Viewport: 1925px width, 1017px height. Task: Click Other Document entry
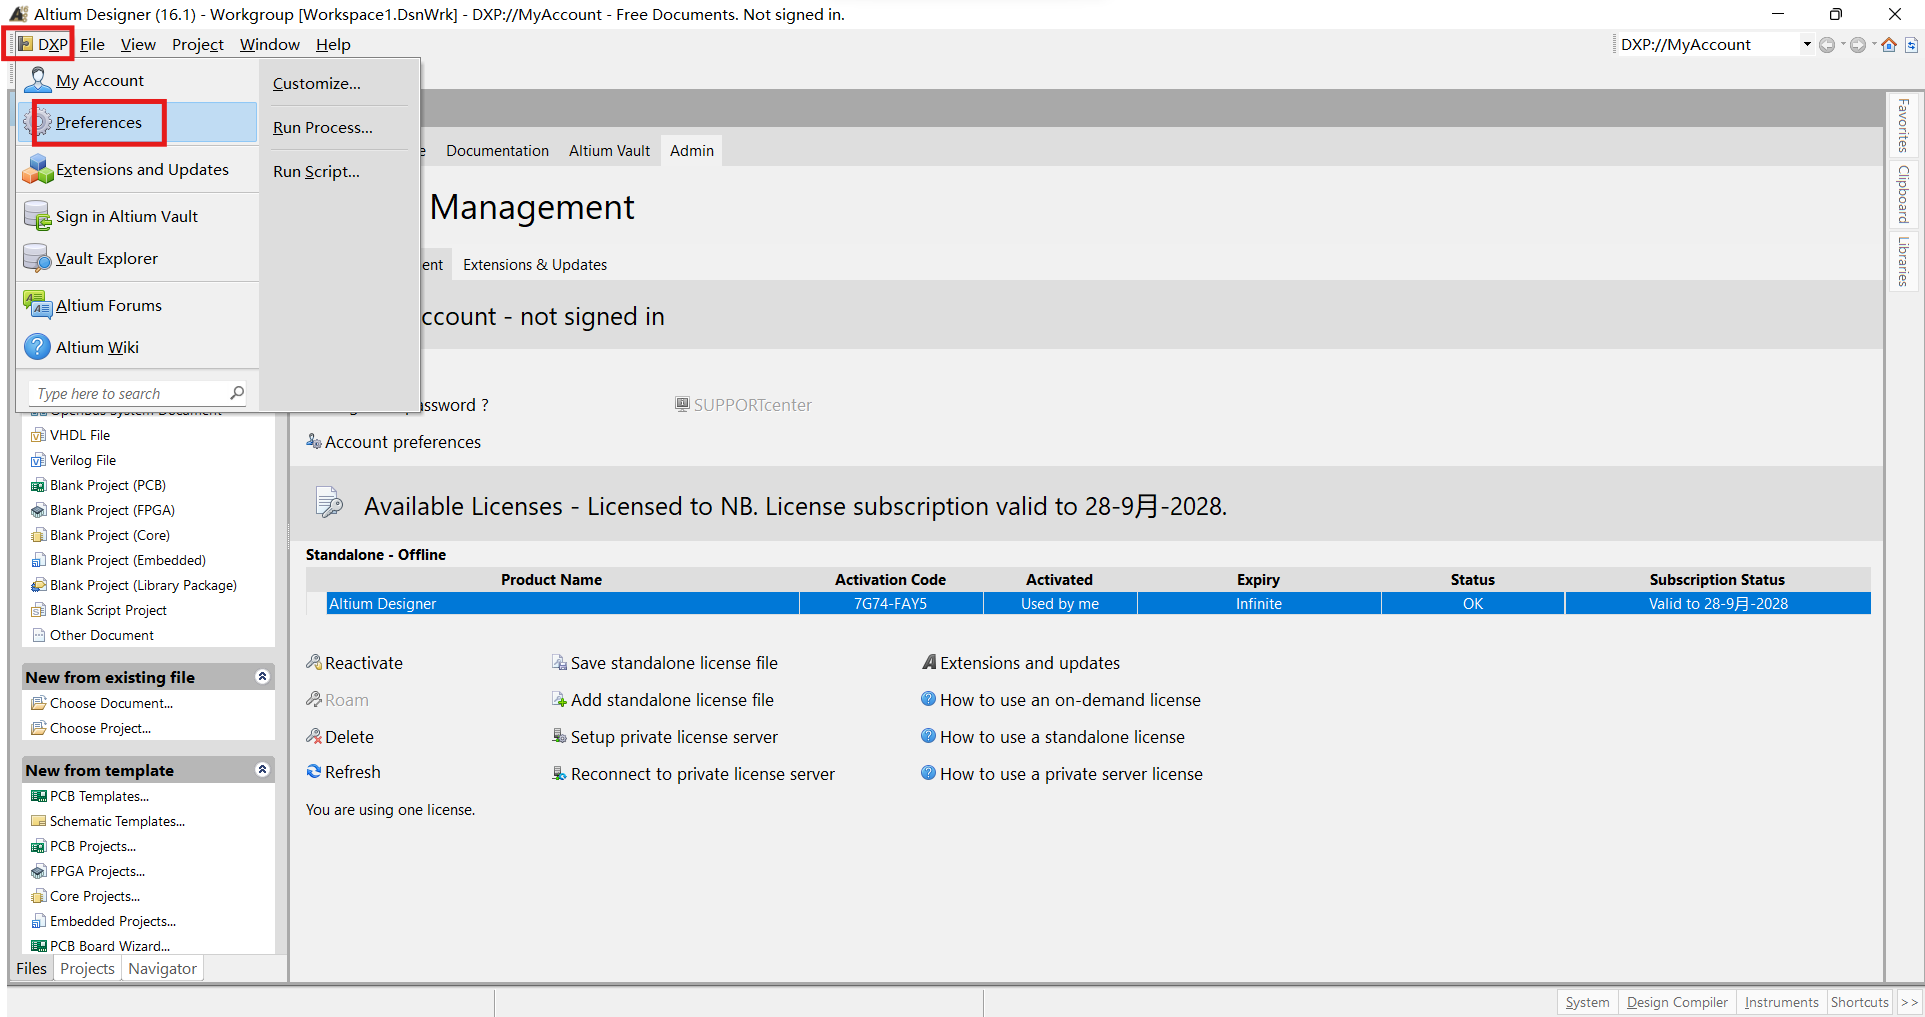coord(93,635)
